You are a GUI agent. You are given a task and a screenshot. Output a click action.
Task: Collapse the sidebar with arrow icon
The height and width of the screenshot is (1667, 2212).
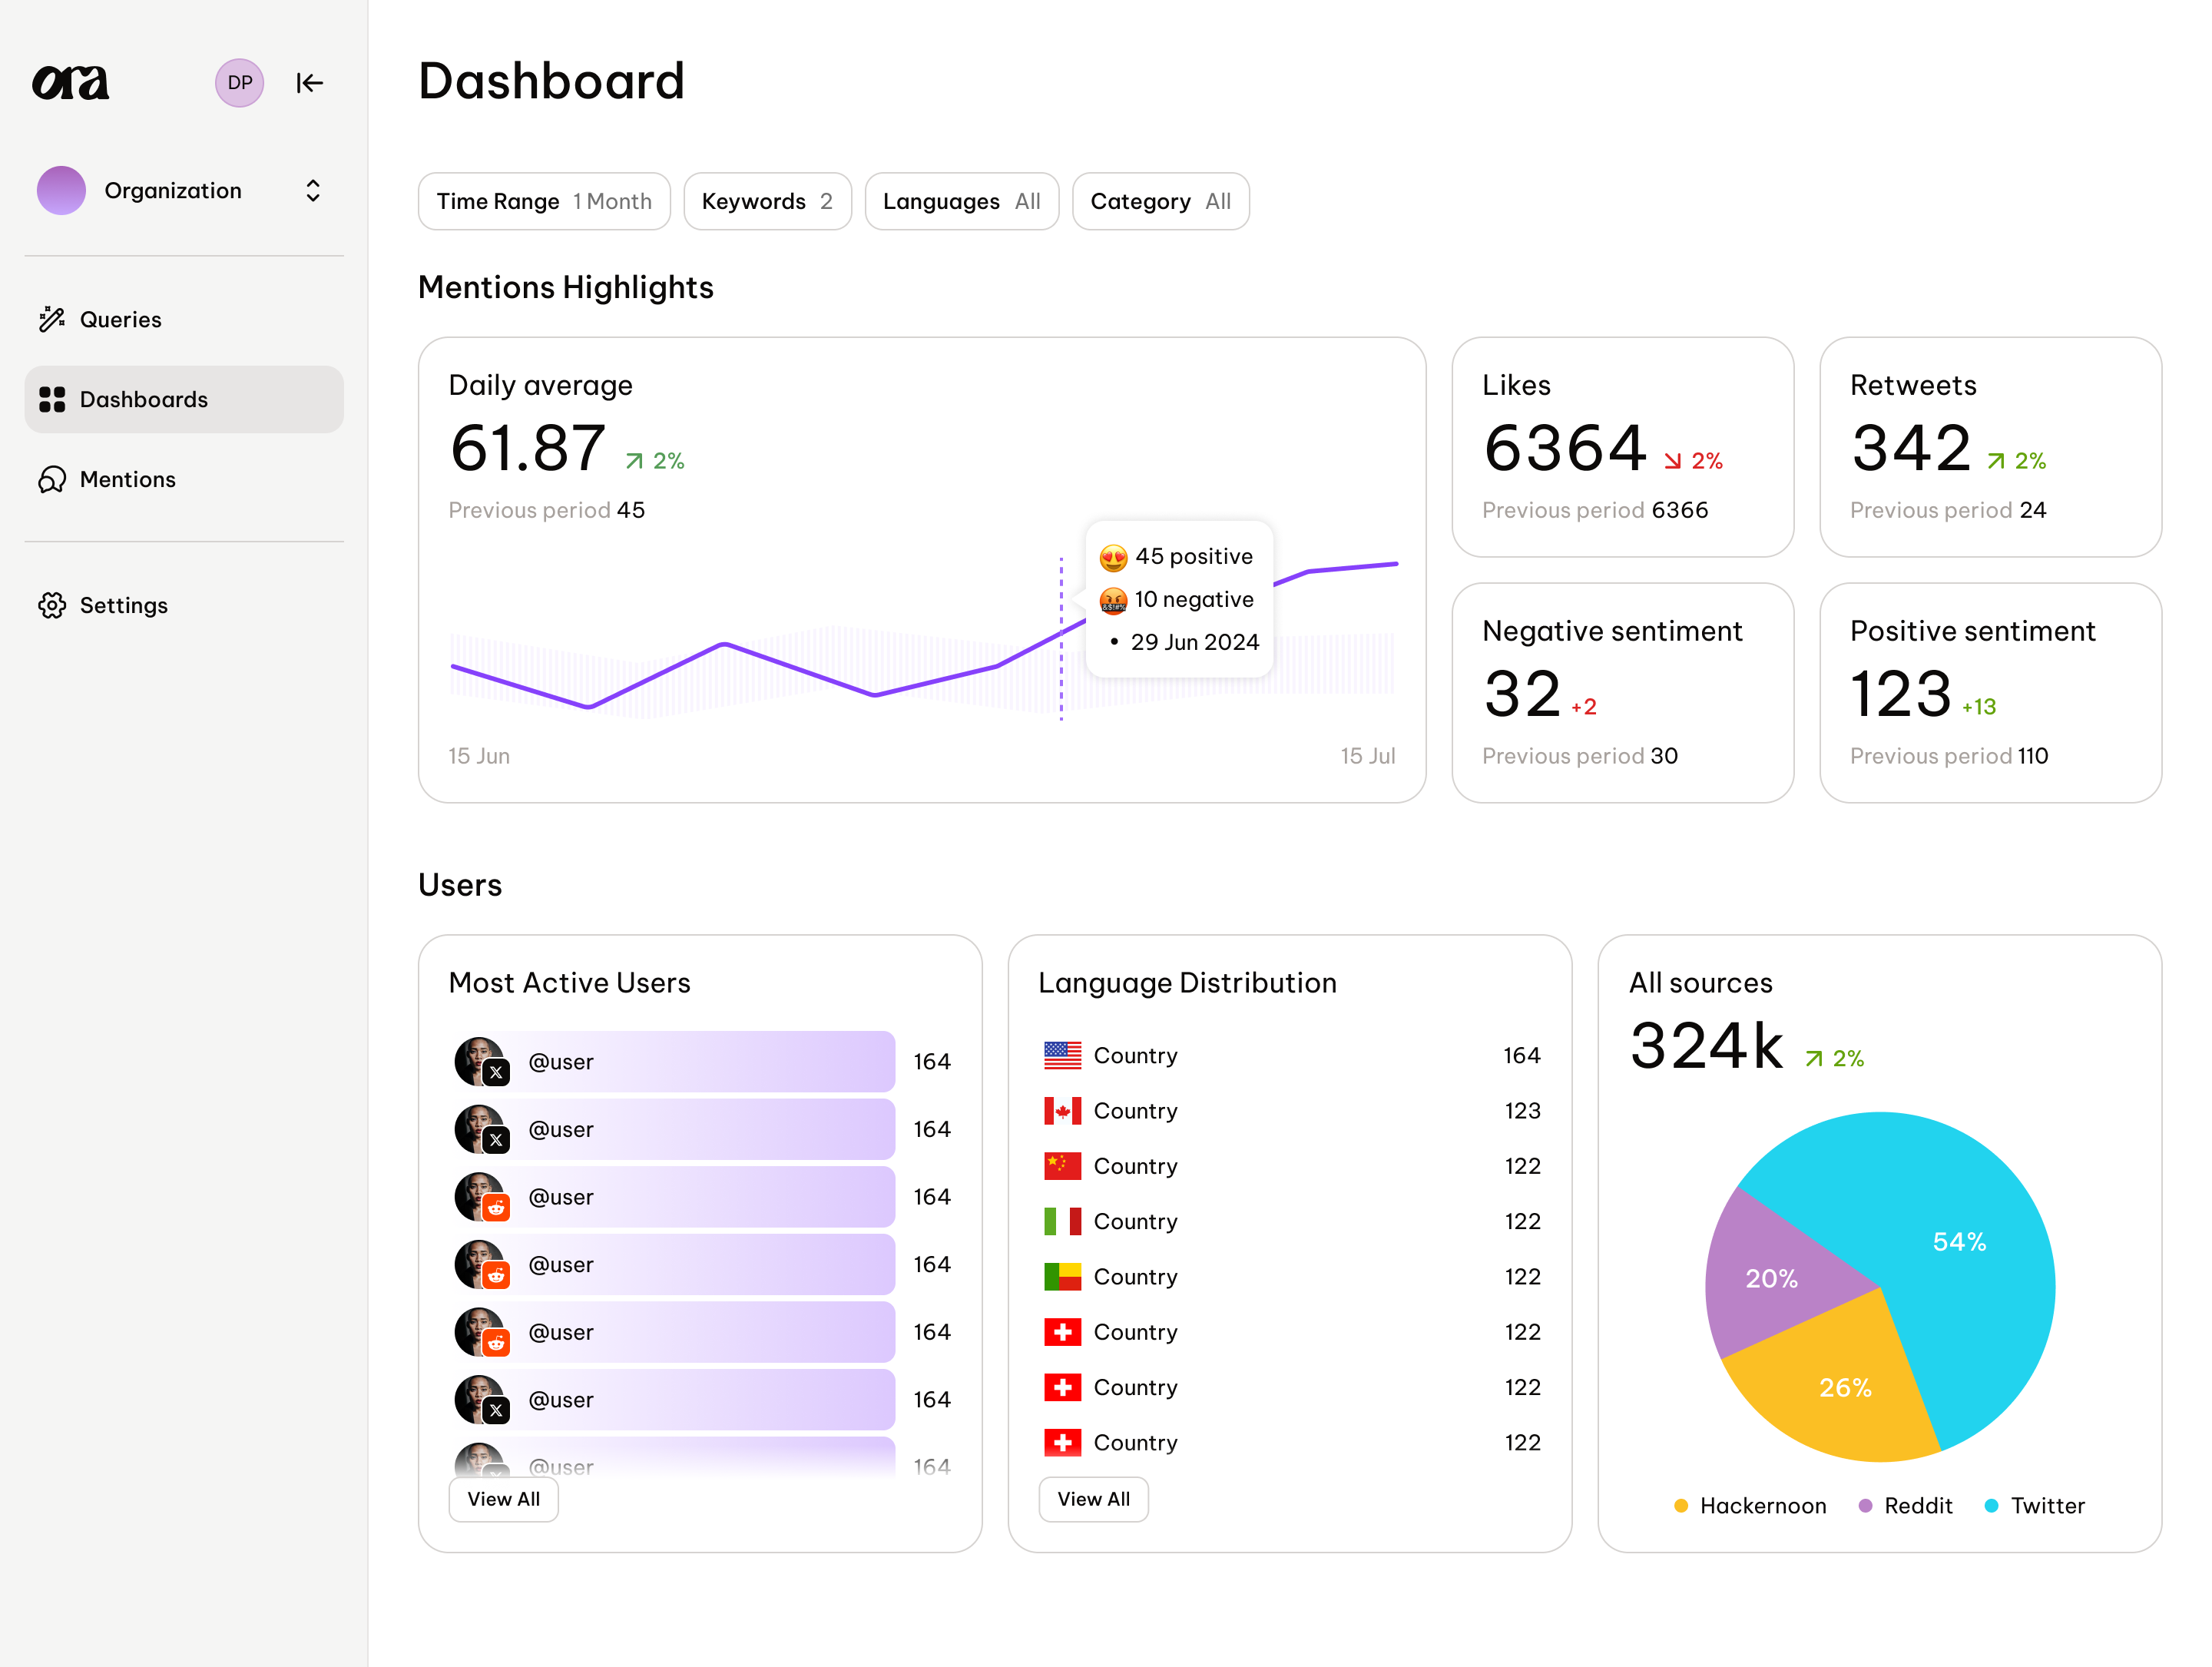point(309,82)
